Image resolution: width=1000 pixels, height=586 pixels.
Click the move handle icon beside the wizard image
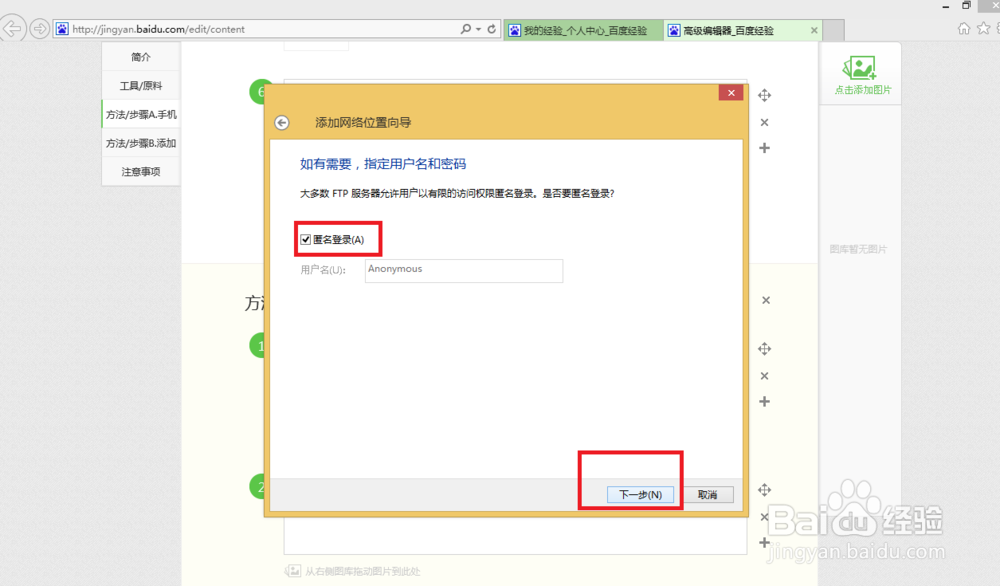coord(764,94)
